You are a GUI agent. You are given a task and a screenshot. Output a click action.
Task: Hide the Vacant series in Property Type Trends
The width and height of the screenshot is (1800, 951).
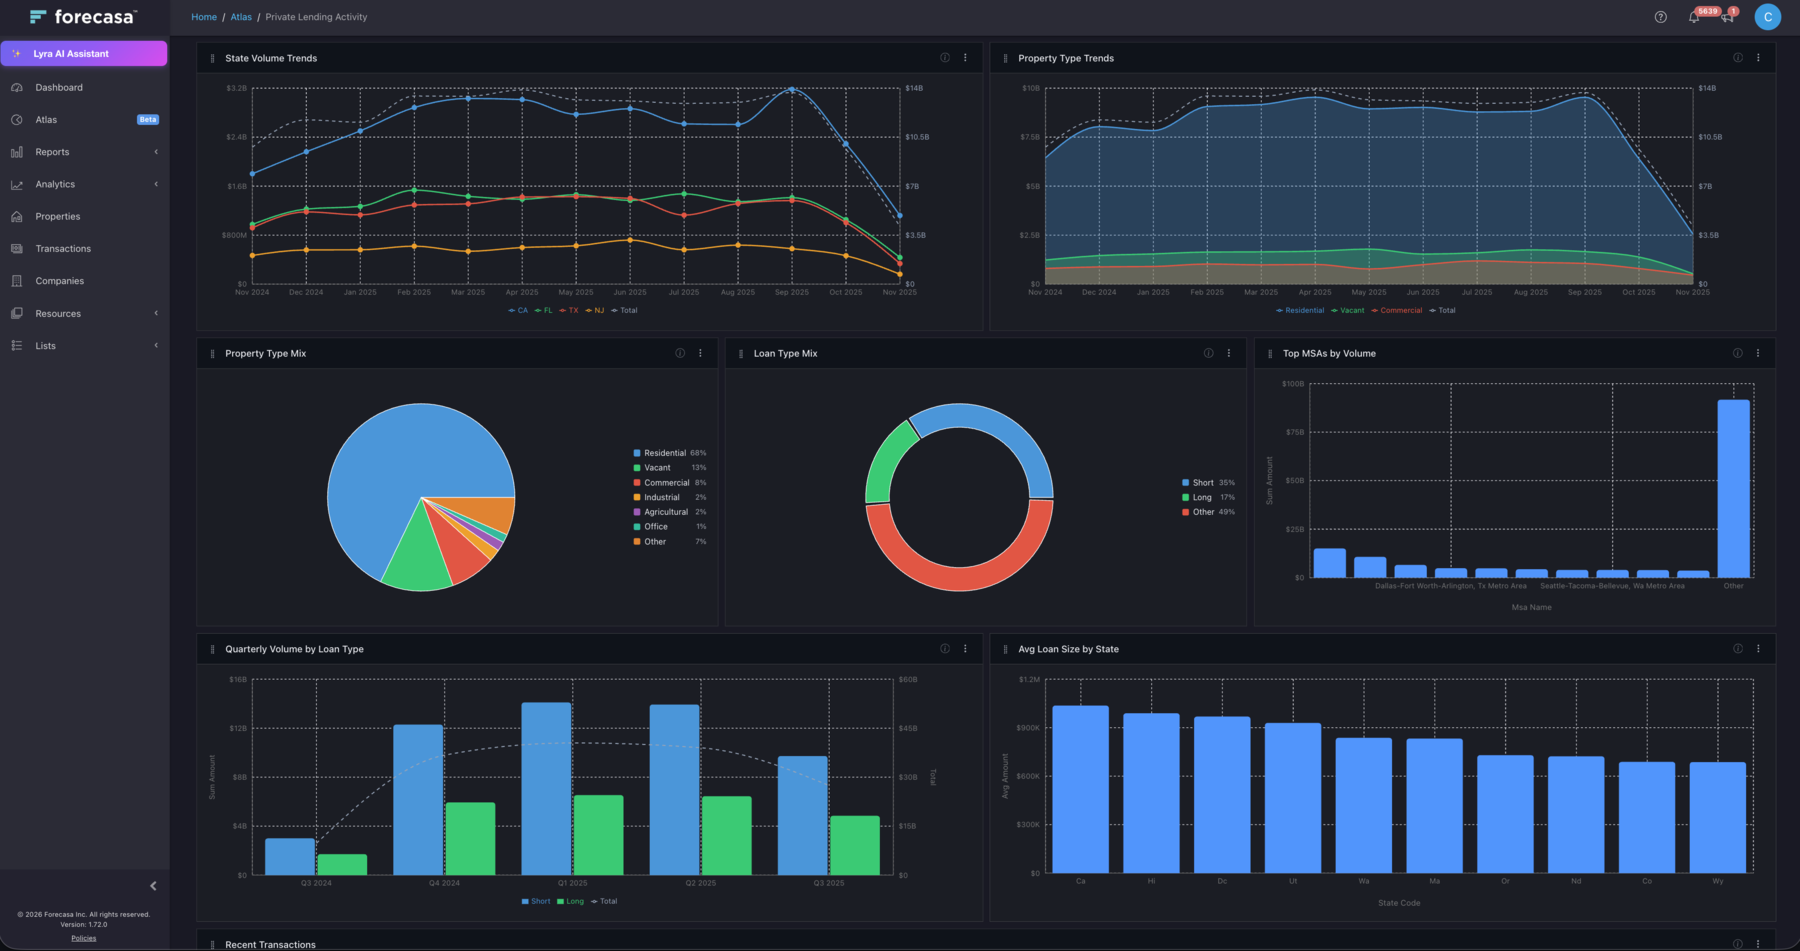point(1348,310)
